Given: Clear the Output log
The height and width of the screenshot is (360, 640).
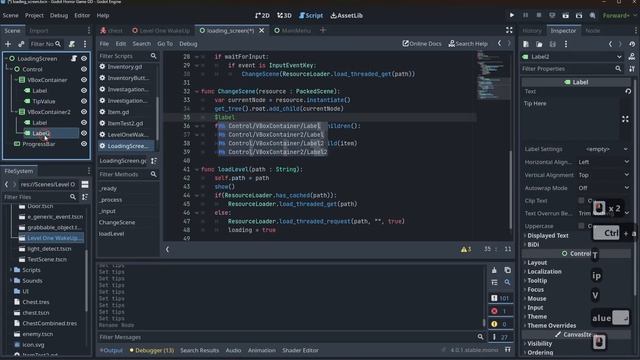Looking at the screenshot, I should point(494,270).
